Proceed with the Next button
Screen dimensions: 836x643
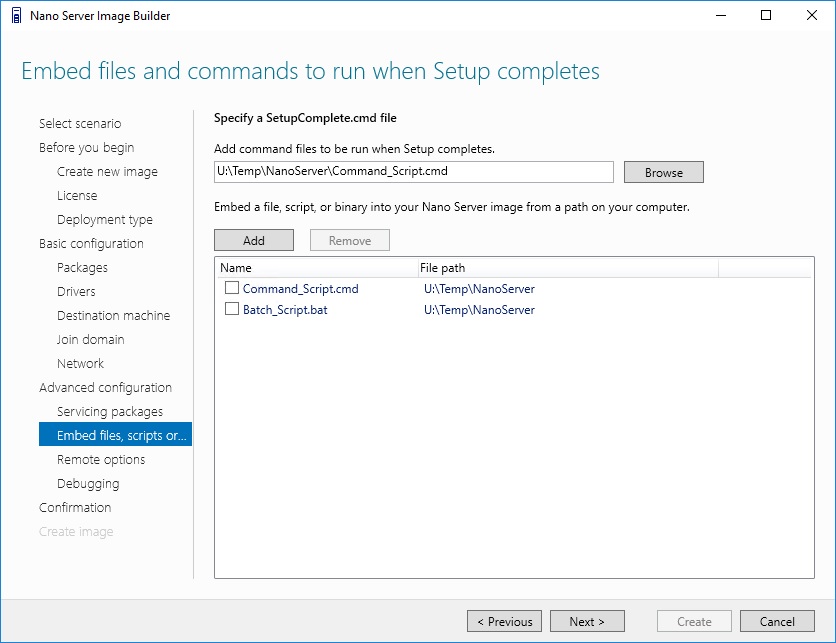tap(587, 621)
